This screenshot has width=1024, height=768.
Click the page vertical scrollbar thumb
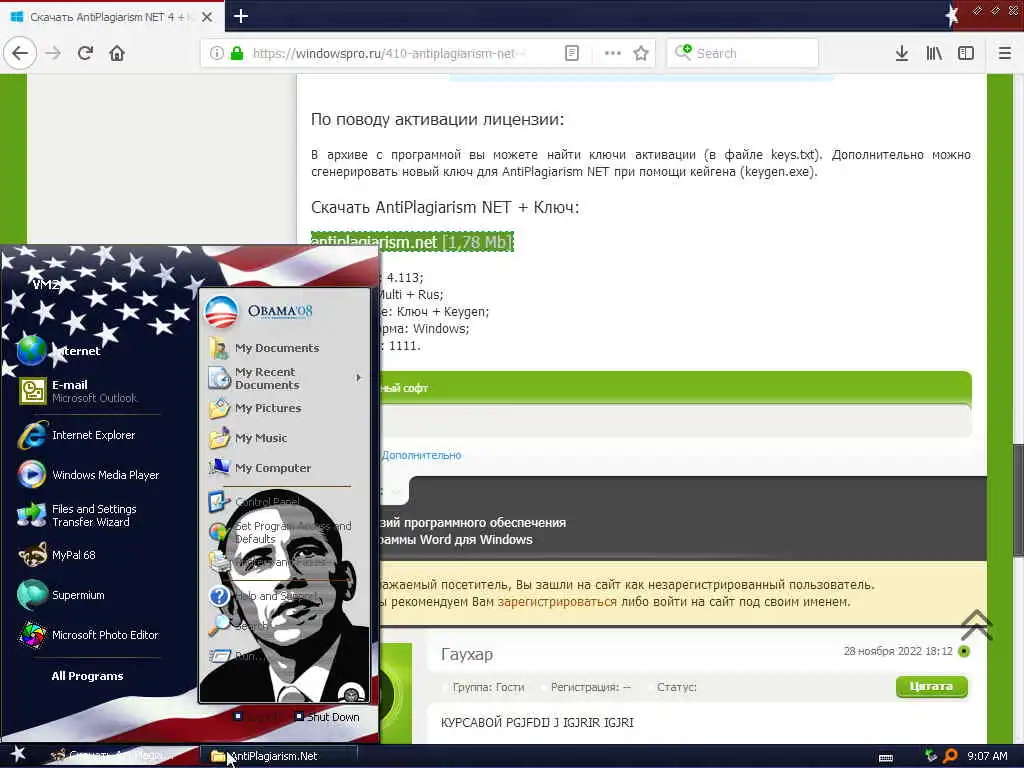click(1017, 500)
